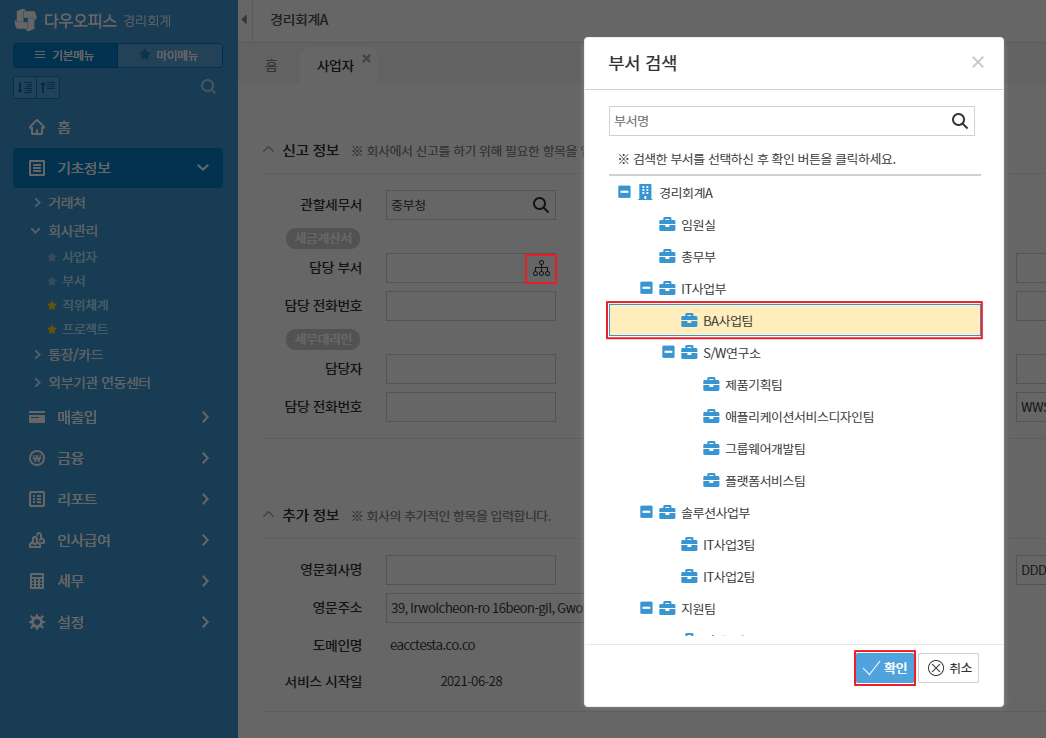Viewport: 1046px width, 738px height.
Task: Click the magnifier icon in department search box
Action: 959,121
